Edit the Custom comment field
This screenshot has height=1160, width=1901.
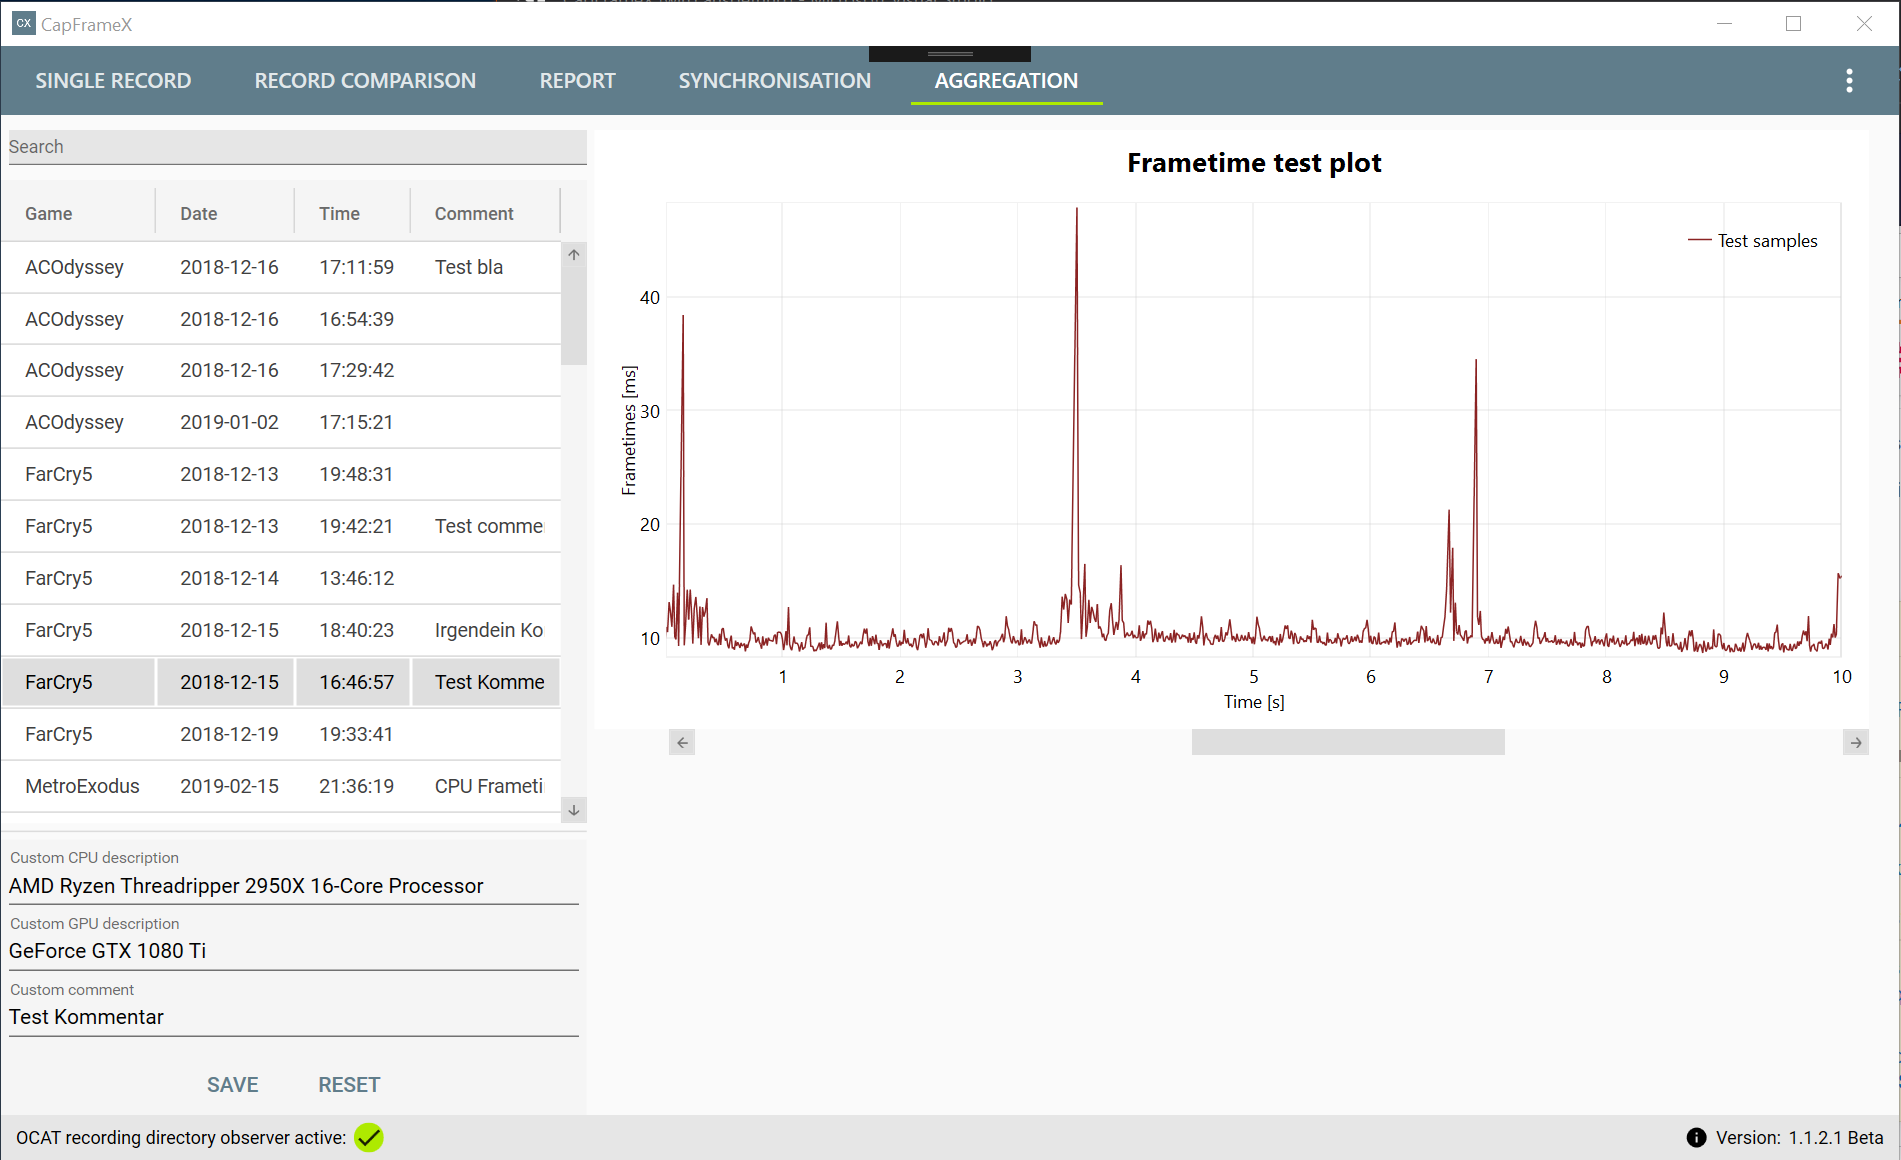(x=294, y=1017)
